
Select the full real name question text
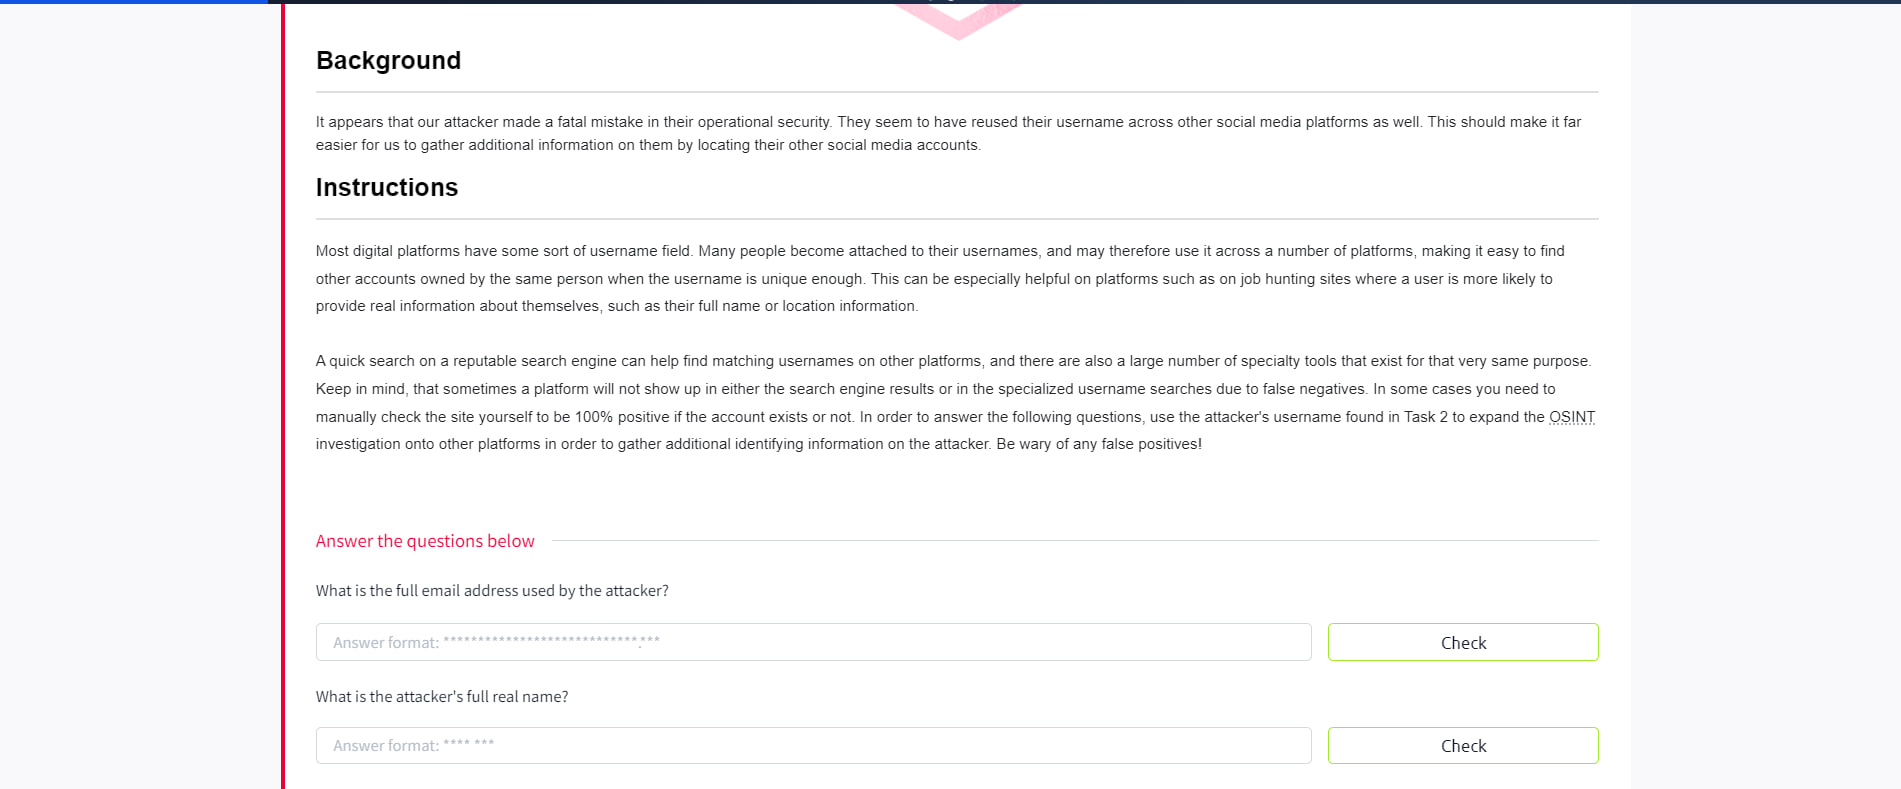(441, 696)
